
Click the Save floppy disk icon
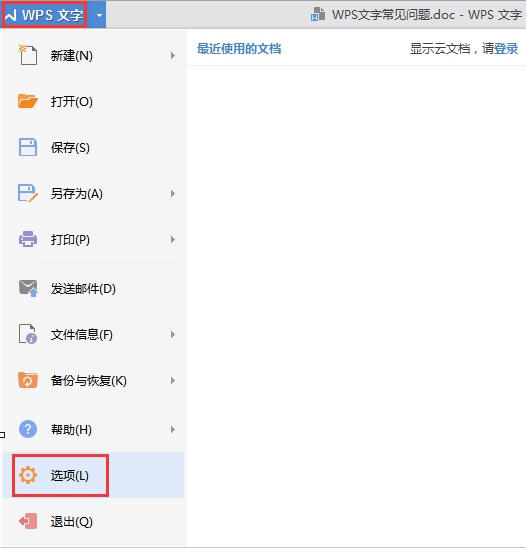coord(28,147)
